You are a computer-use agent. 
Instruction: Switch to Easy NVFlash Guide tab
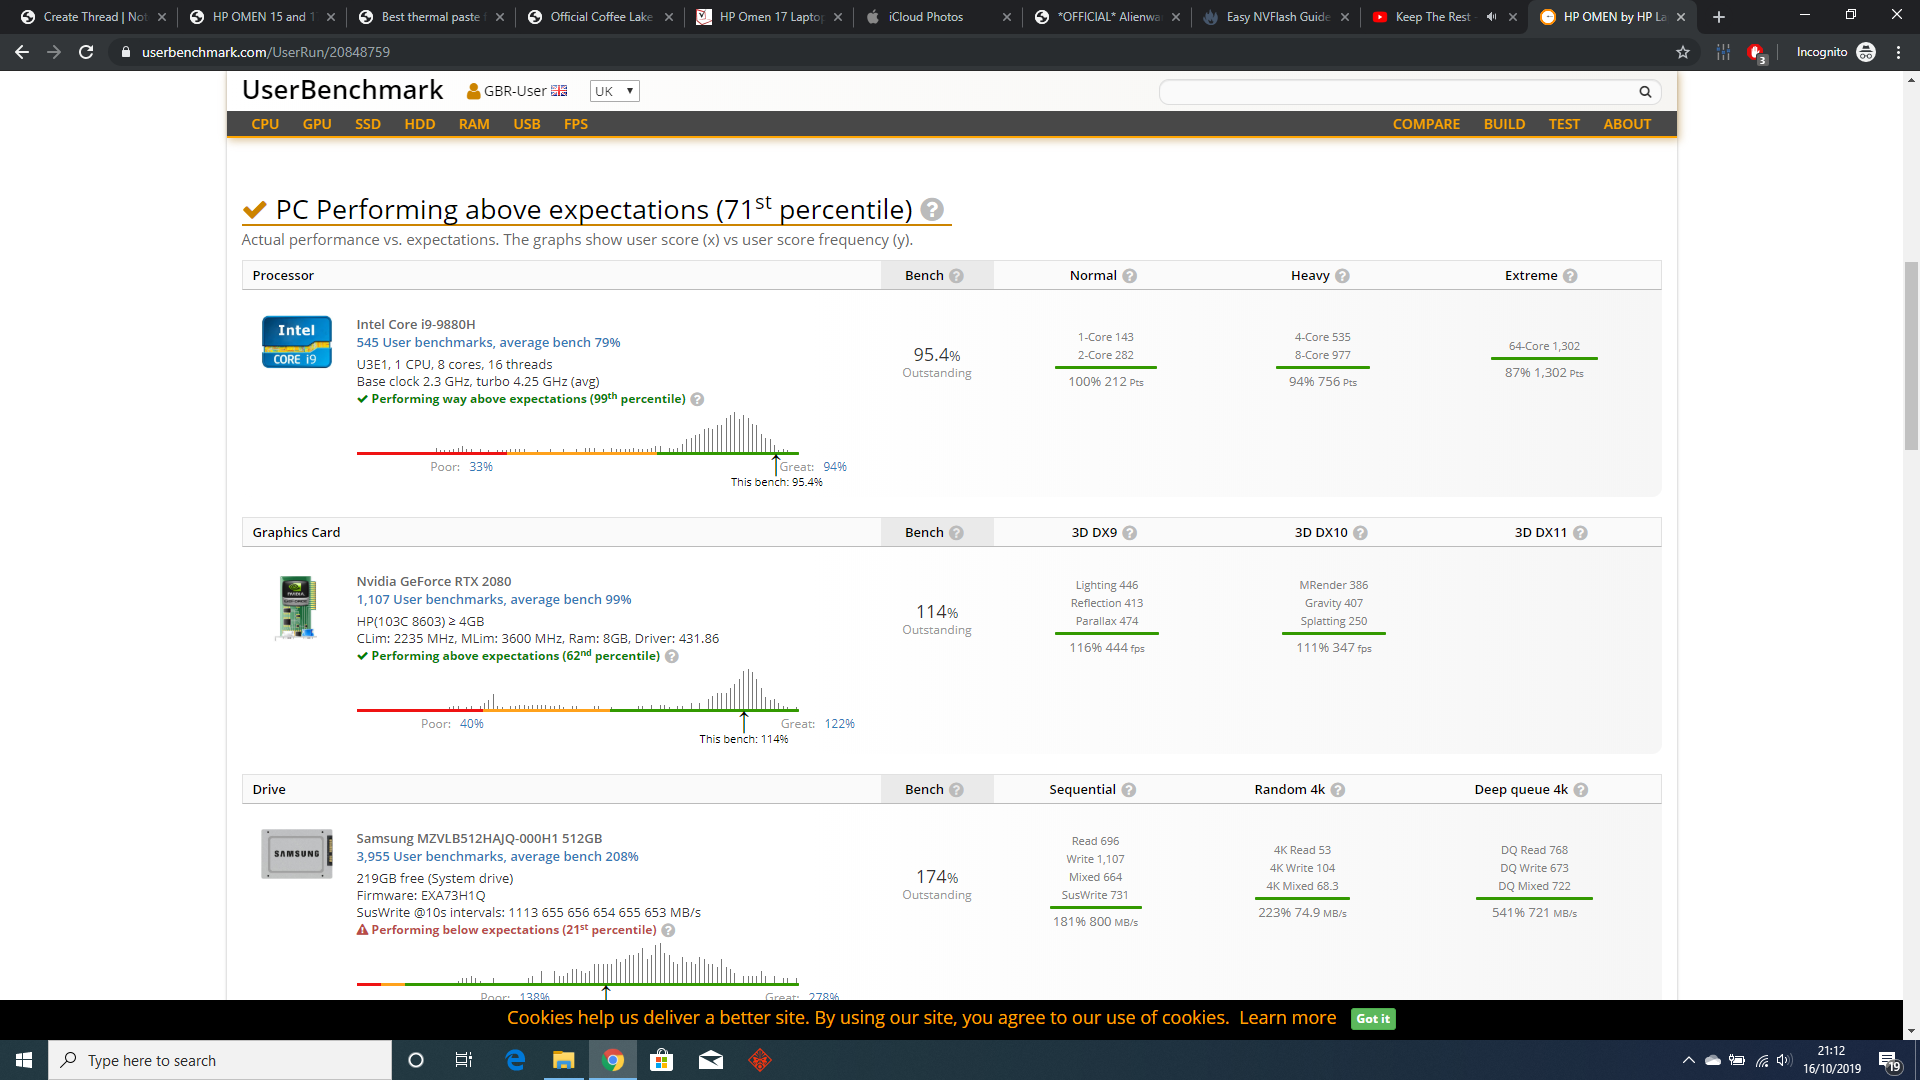coord(1278,17)
